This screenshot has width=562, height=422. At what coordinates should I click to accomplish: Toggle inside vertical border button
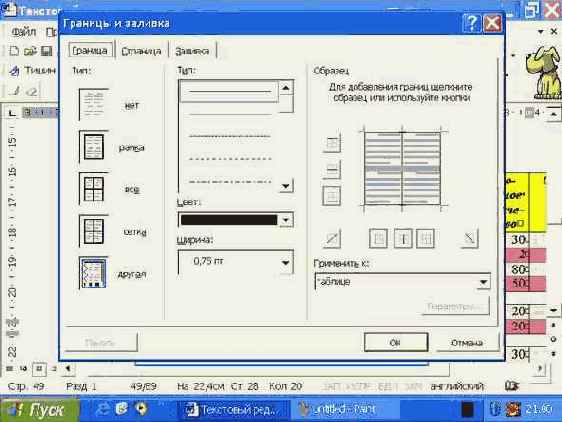(x=403, y=238)
